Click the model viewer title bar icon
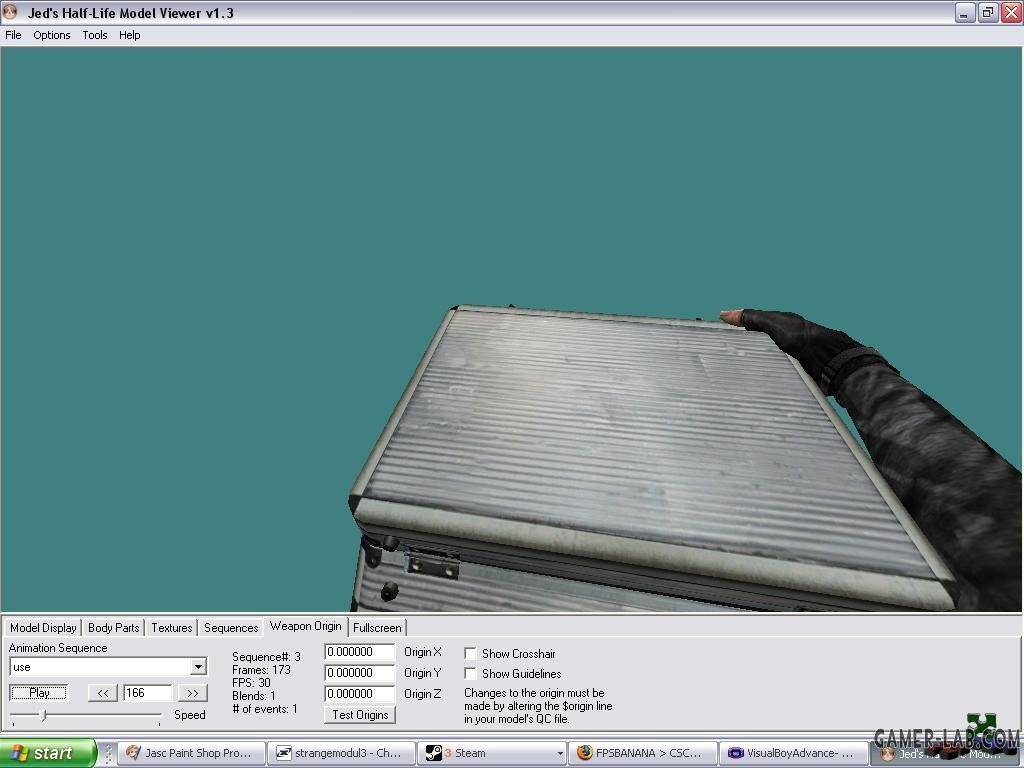The image size is (1024, 768). [10, 12]
